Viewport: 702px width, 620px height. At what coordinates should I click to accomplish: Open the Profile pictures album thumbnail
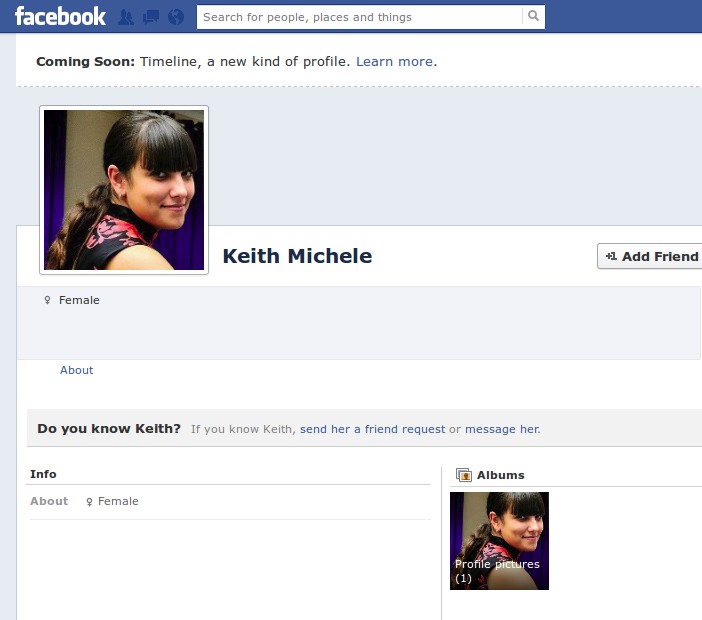click(x=499, y=540)
